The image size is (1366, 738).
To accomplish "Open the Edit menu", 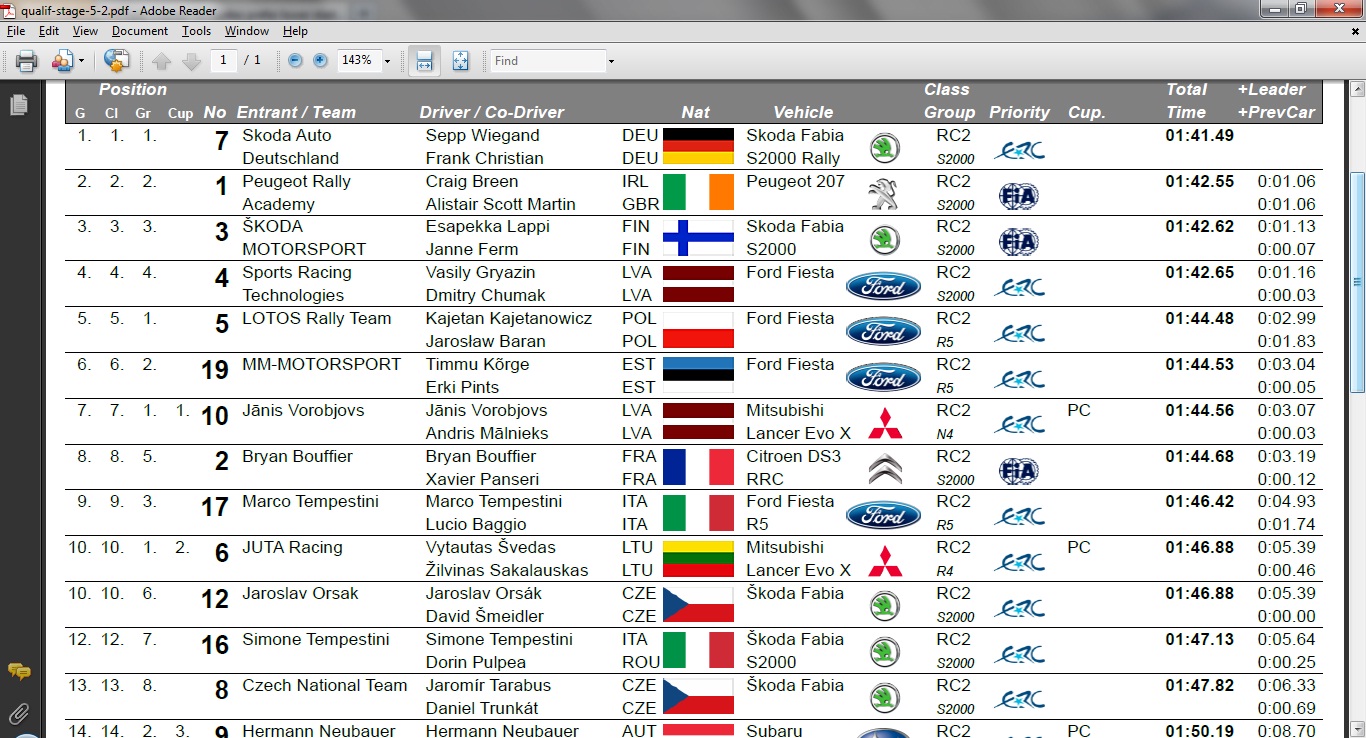I will (x=48, y=31).
